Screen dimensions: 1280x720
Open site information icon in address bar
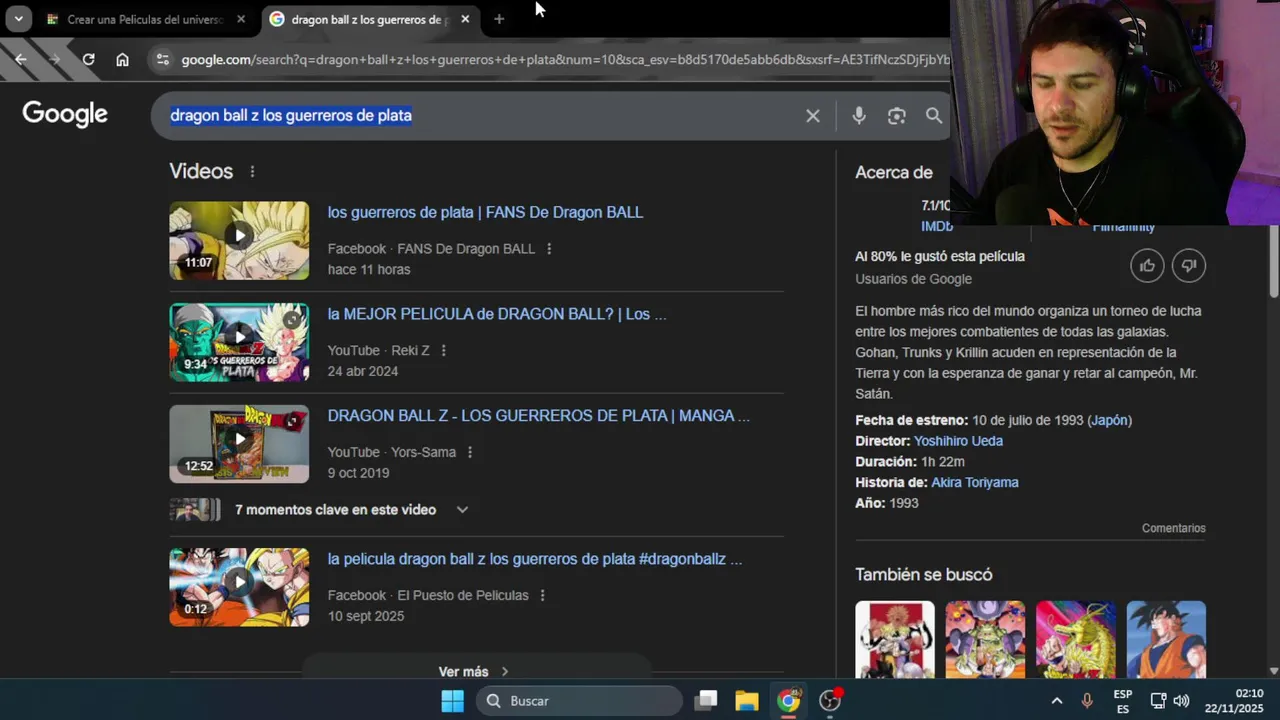click(x=163, y=59)
